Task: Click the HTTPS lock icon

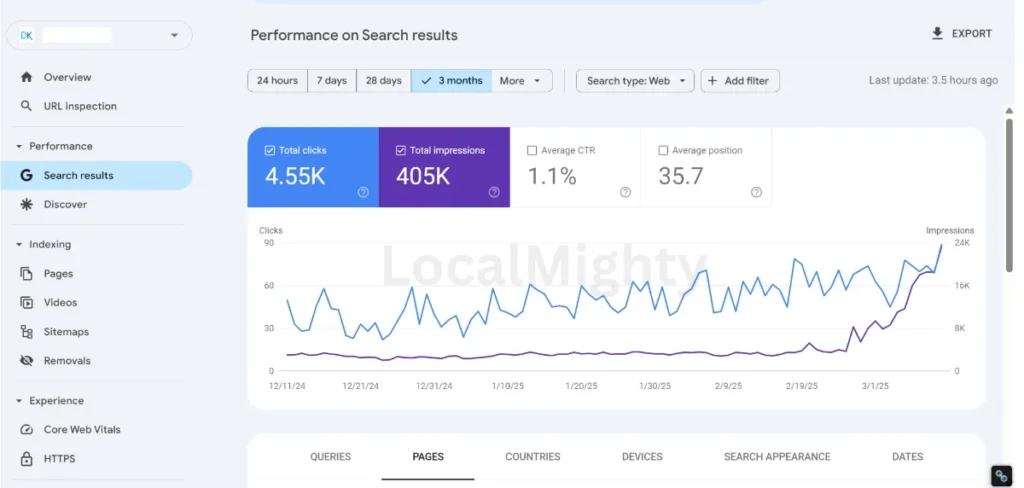Action: click(x=26, y=459)
